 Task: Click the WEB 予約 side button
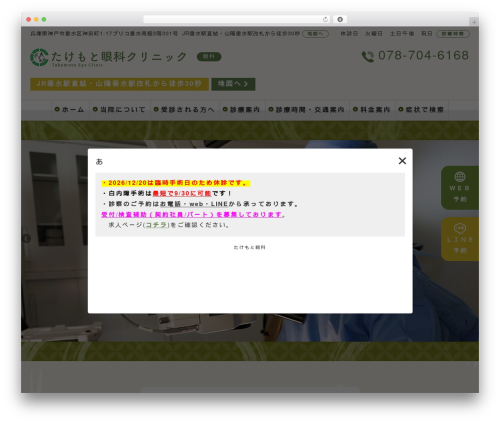tap(460, 188)
